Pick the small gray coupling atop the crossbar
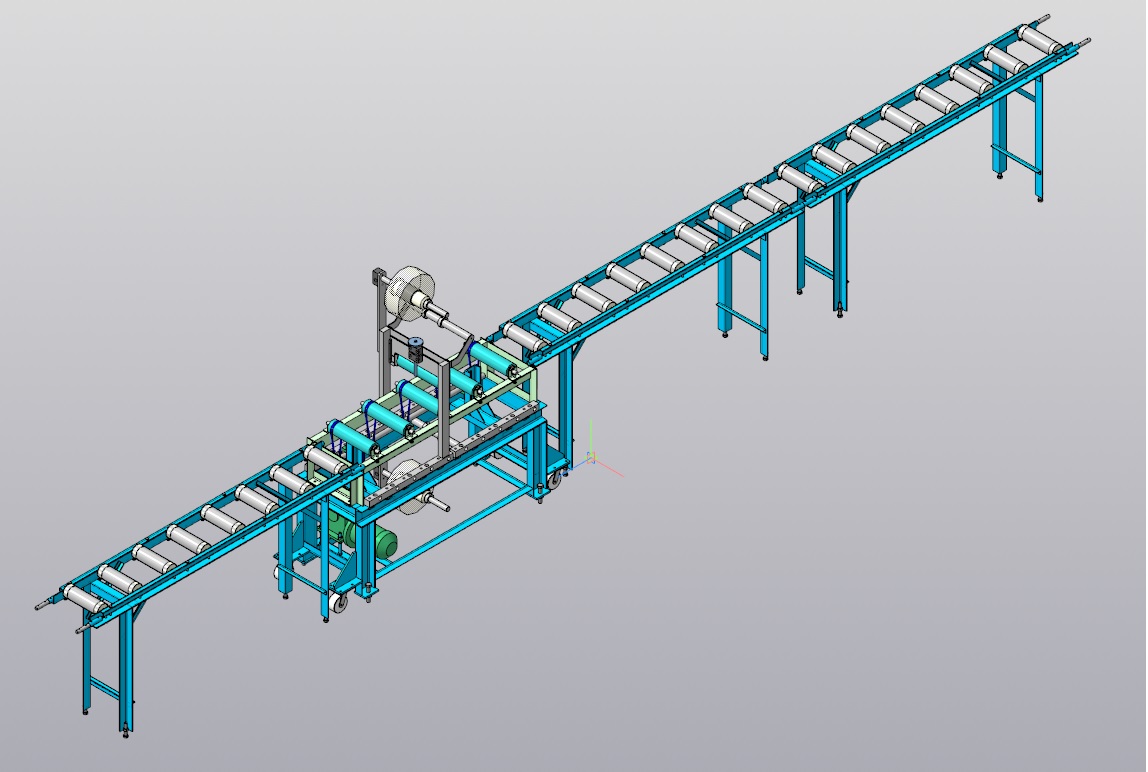 click(415, 350)
